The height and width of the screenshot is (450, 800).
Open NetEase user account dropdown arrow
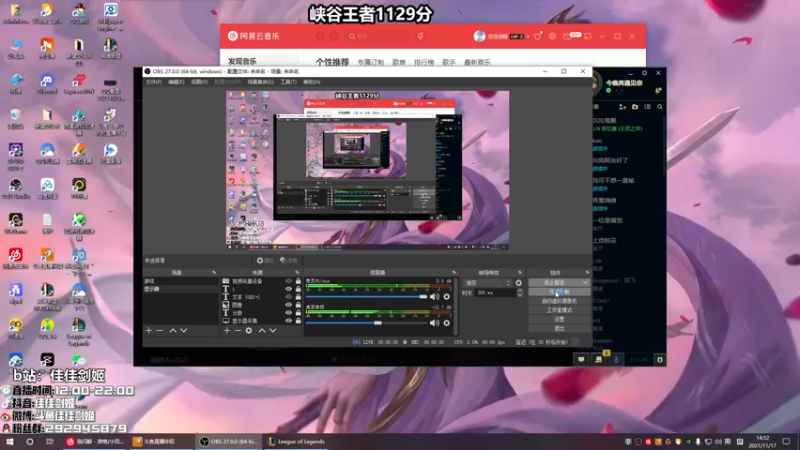click(x=528, y=36)
